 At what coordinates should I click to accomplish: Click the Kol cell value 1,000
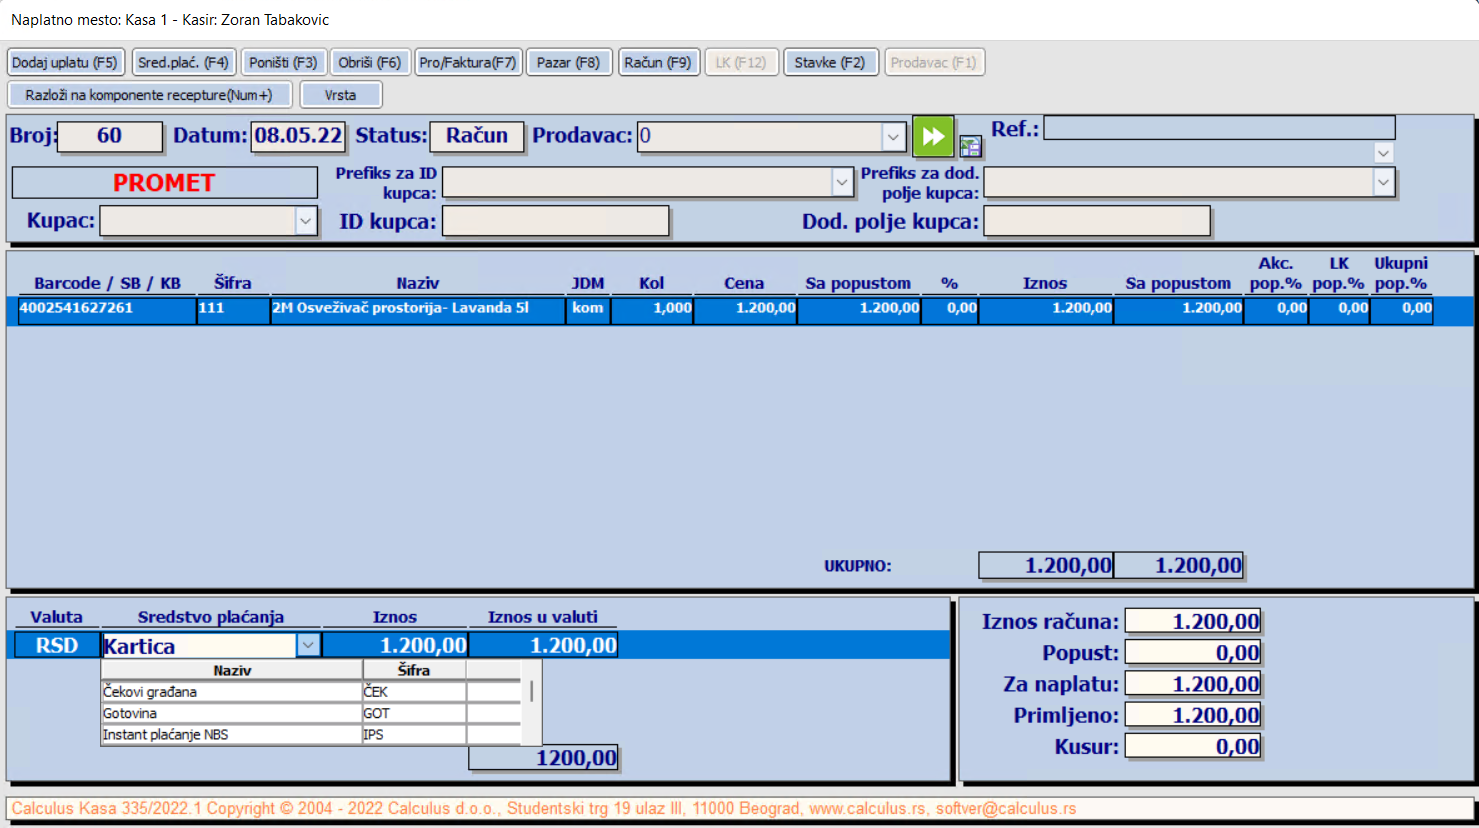click(x=652, y=309)
